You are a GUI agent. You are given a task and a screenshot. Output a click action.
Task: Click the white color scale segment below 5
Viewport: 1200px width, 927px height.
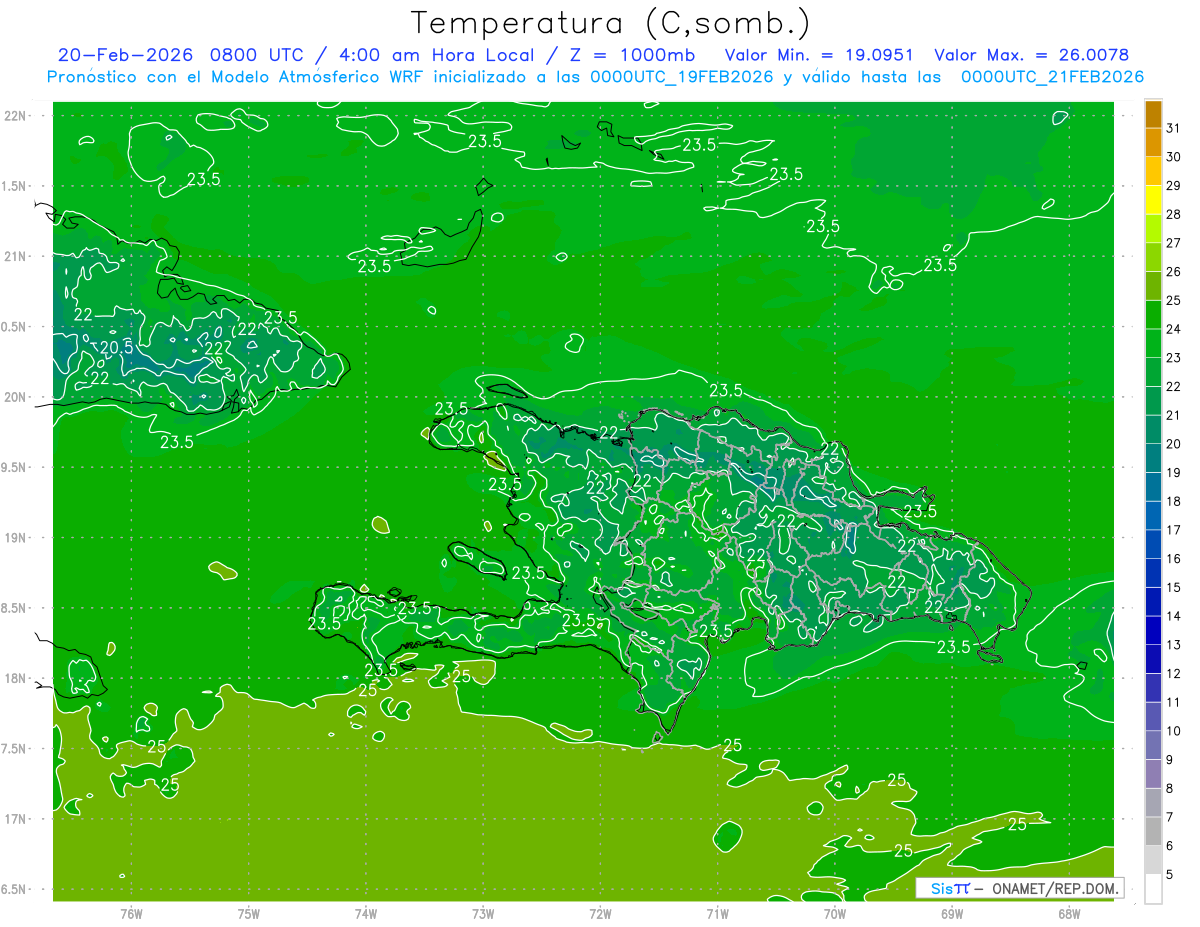coord(1153,888)
